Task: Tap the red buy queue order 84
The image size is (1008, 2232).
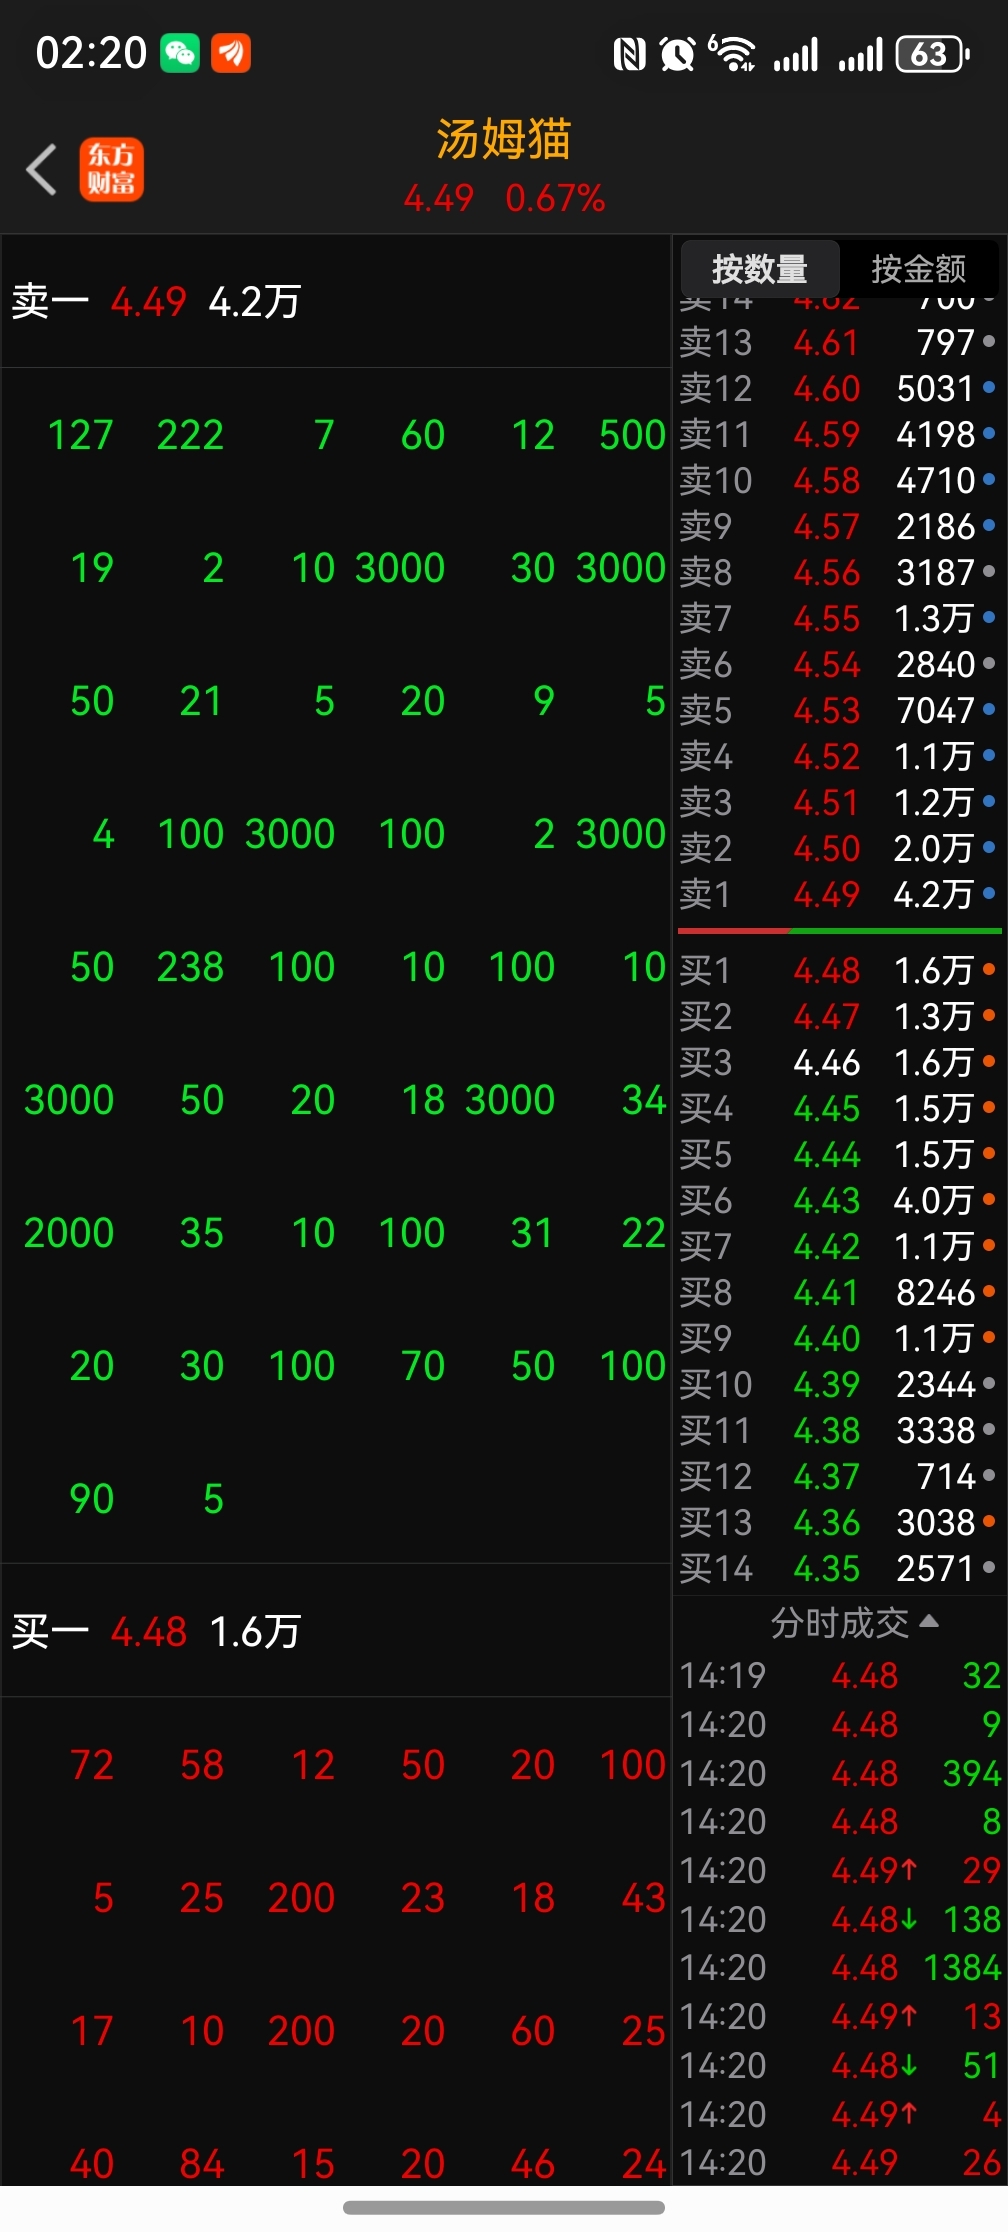Action: point(202,2164)
